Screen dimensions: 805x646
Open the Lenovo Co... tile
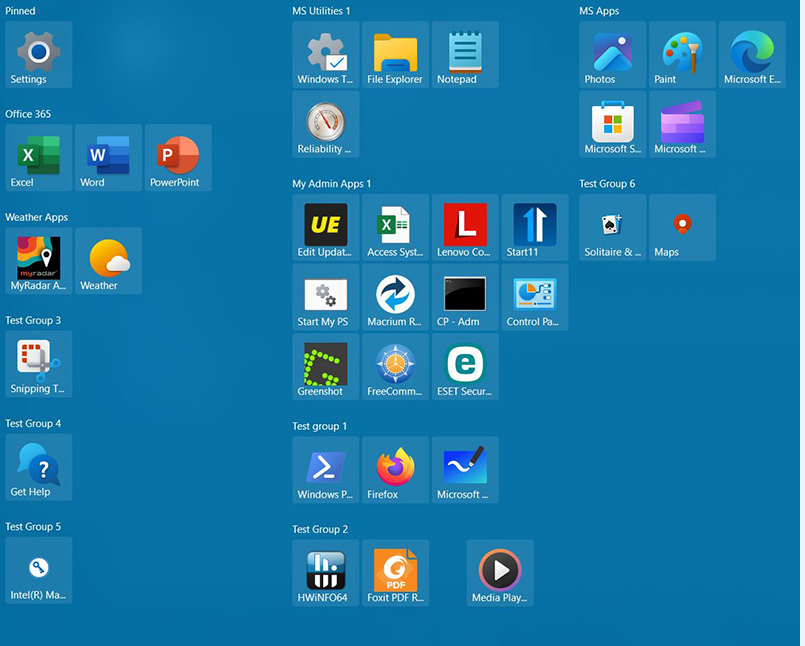[465, 227]
